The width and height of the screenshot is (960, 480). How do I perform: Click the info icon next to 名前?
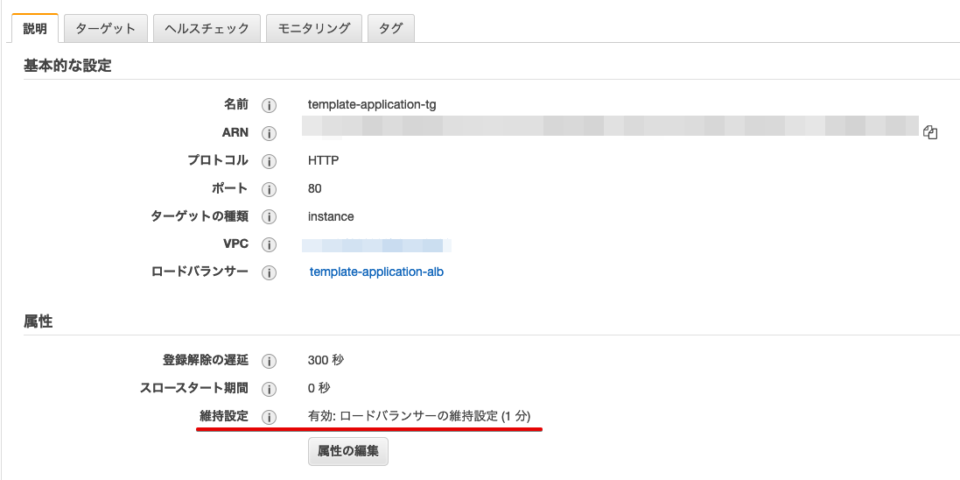click(x=269, y=105)
